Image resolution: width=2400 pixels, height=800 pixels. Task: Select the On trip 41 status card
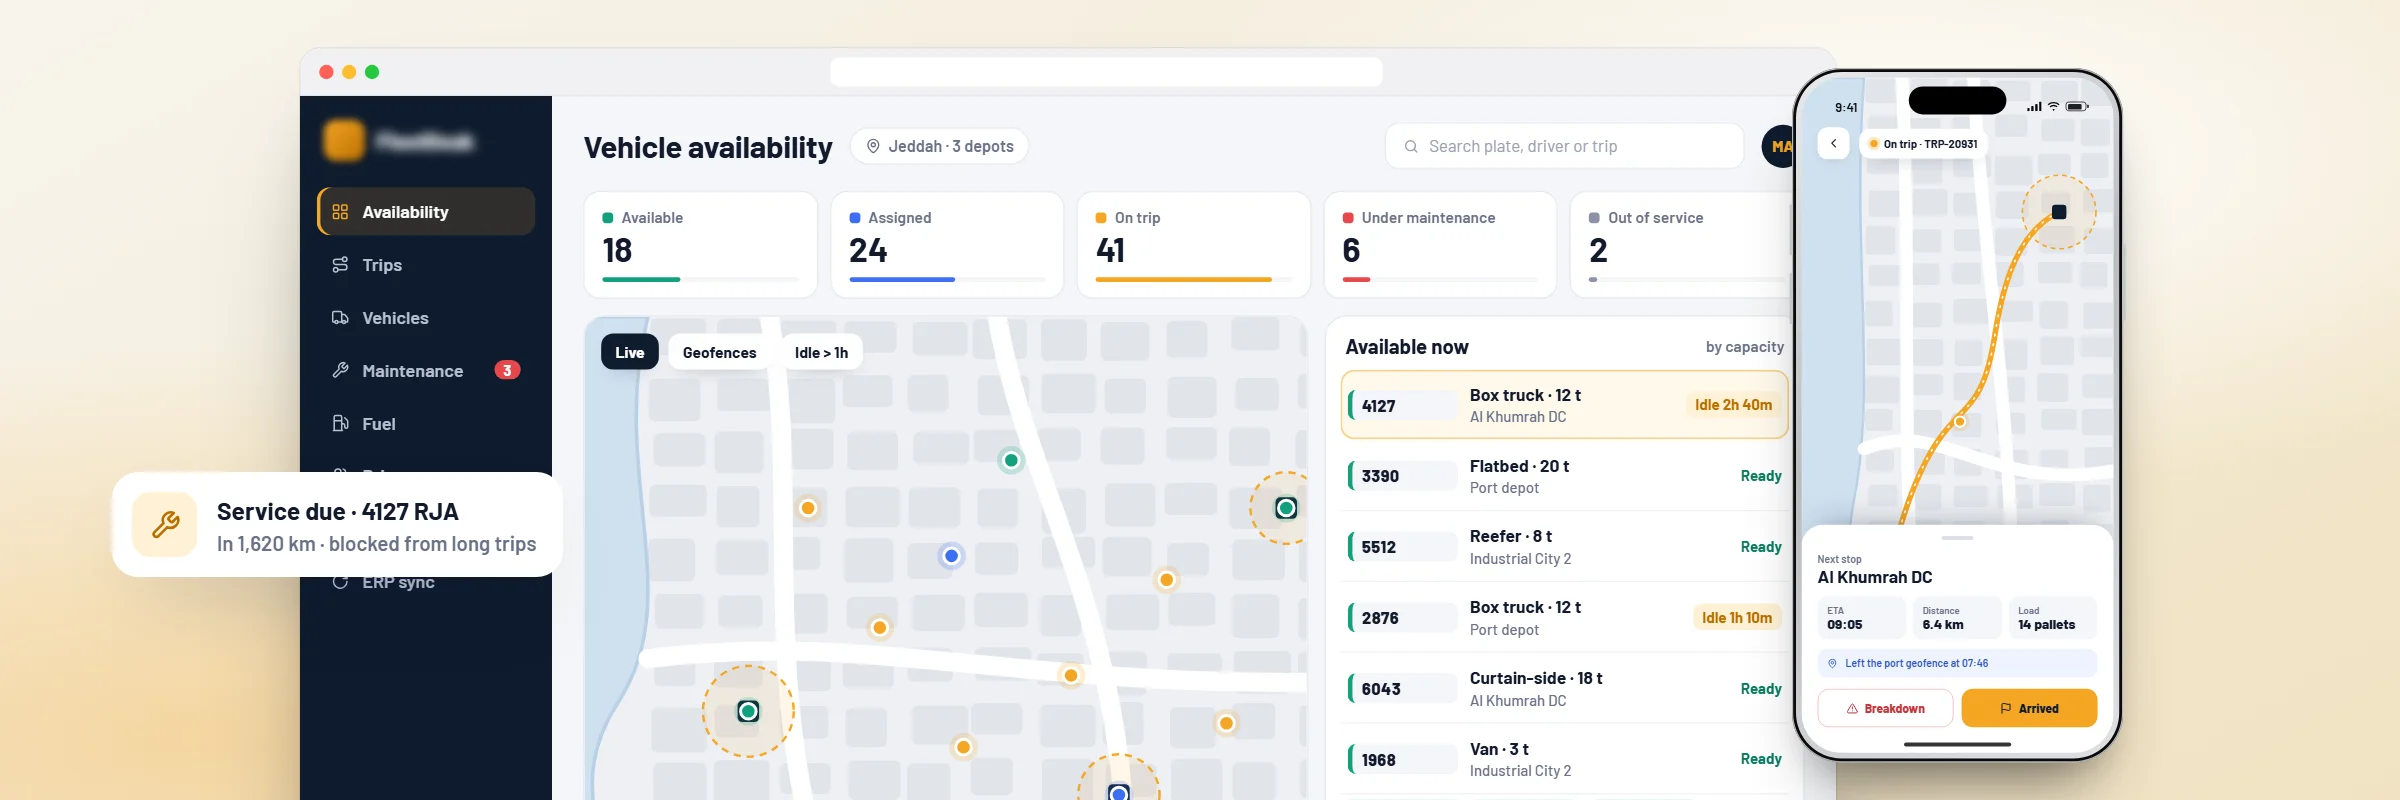click(x=1193, y=245)
